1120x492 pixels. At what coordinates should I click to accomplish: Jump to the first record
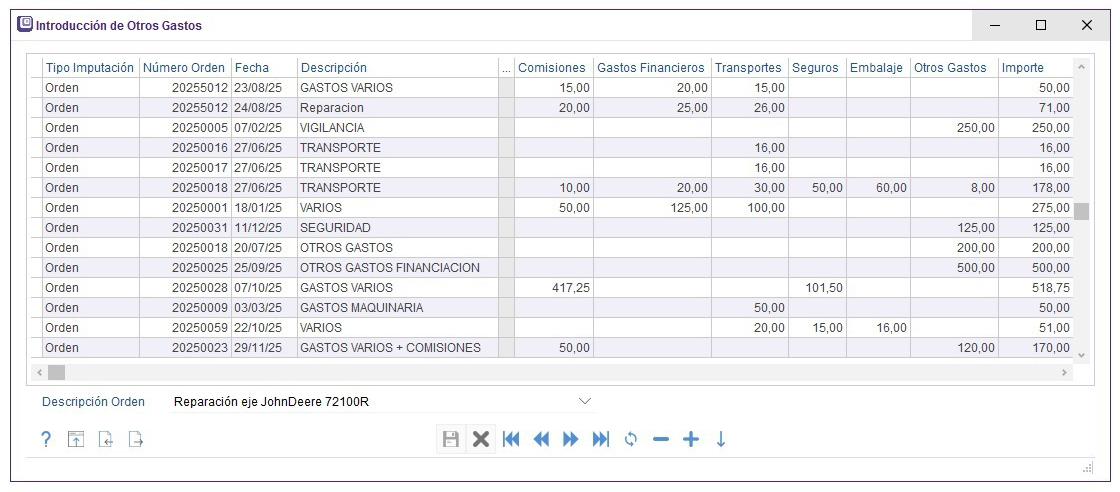pos(511,439)
